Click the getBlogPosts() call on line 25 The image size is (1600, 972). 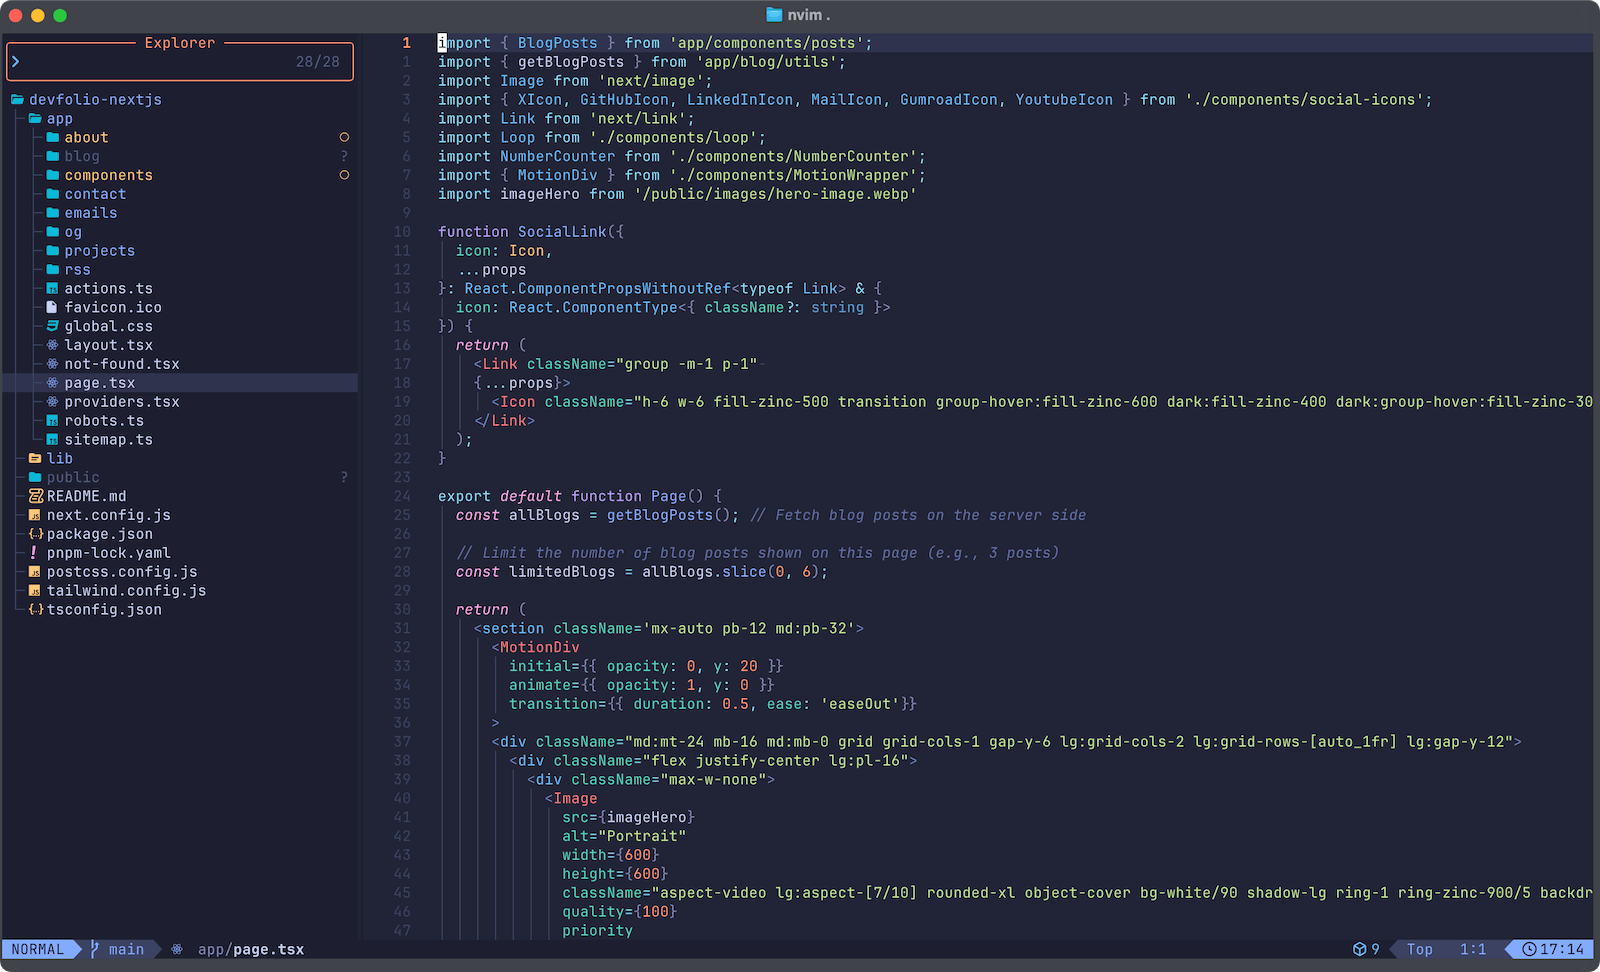tap(669, 515)
